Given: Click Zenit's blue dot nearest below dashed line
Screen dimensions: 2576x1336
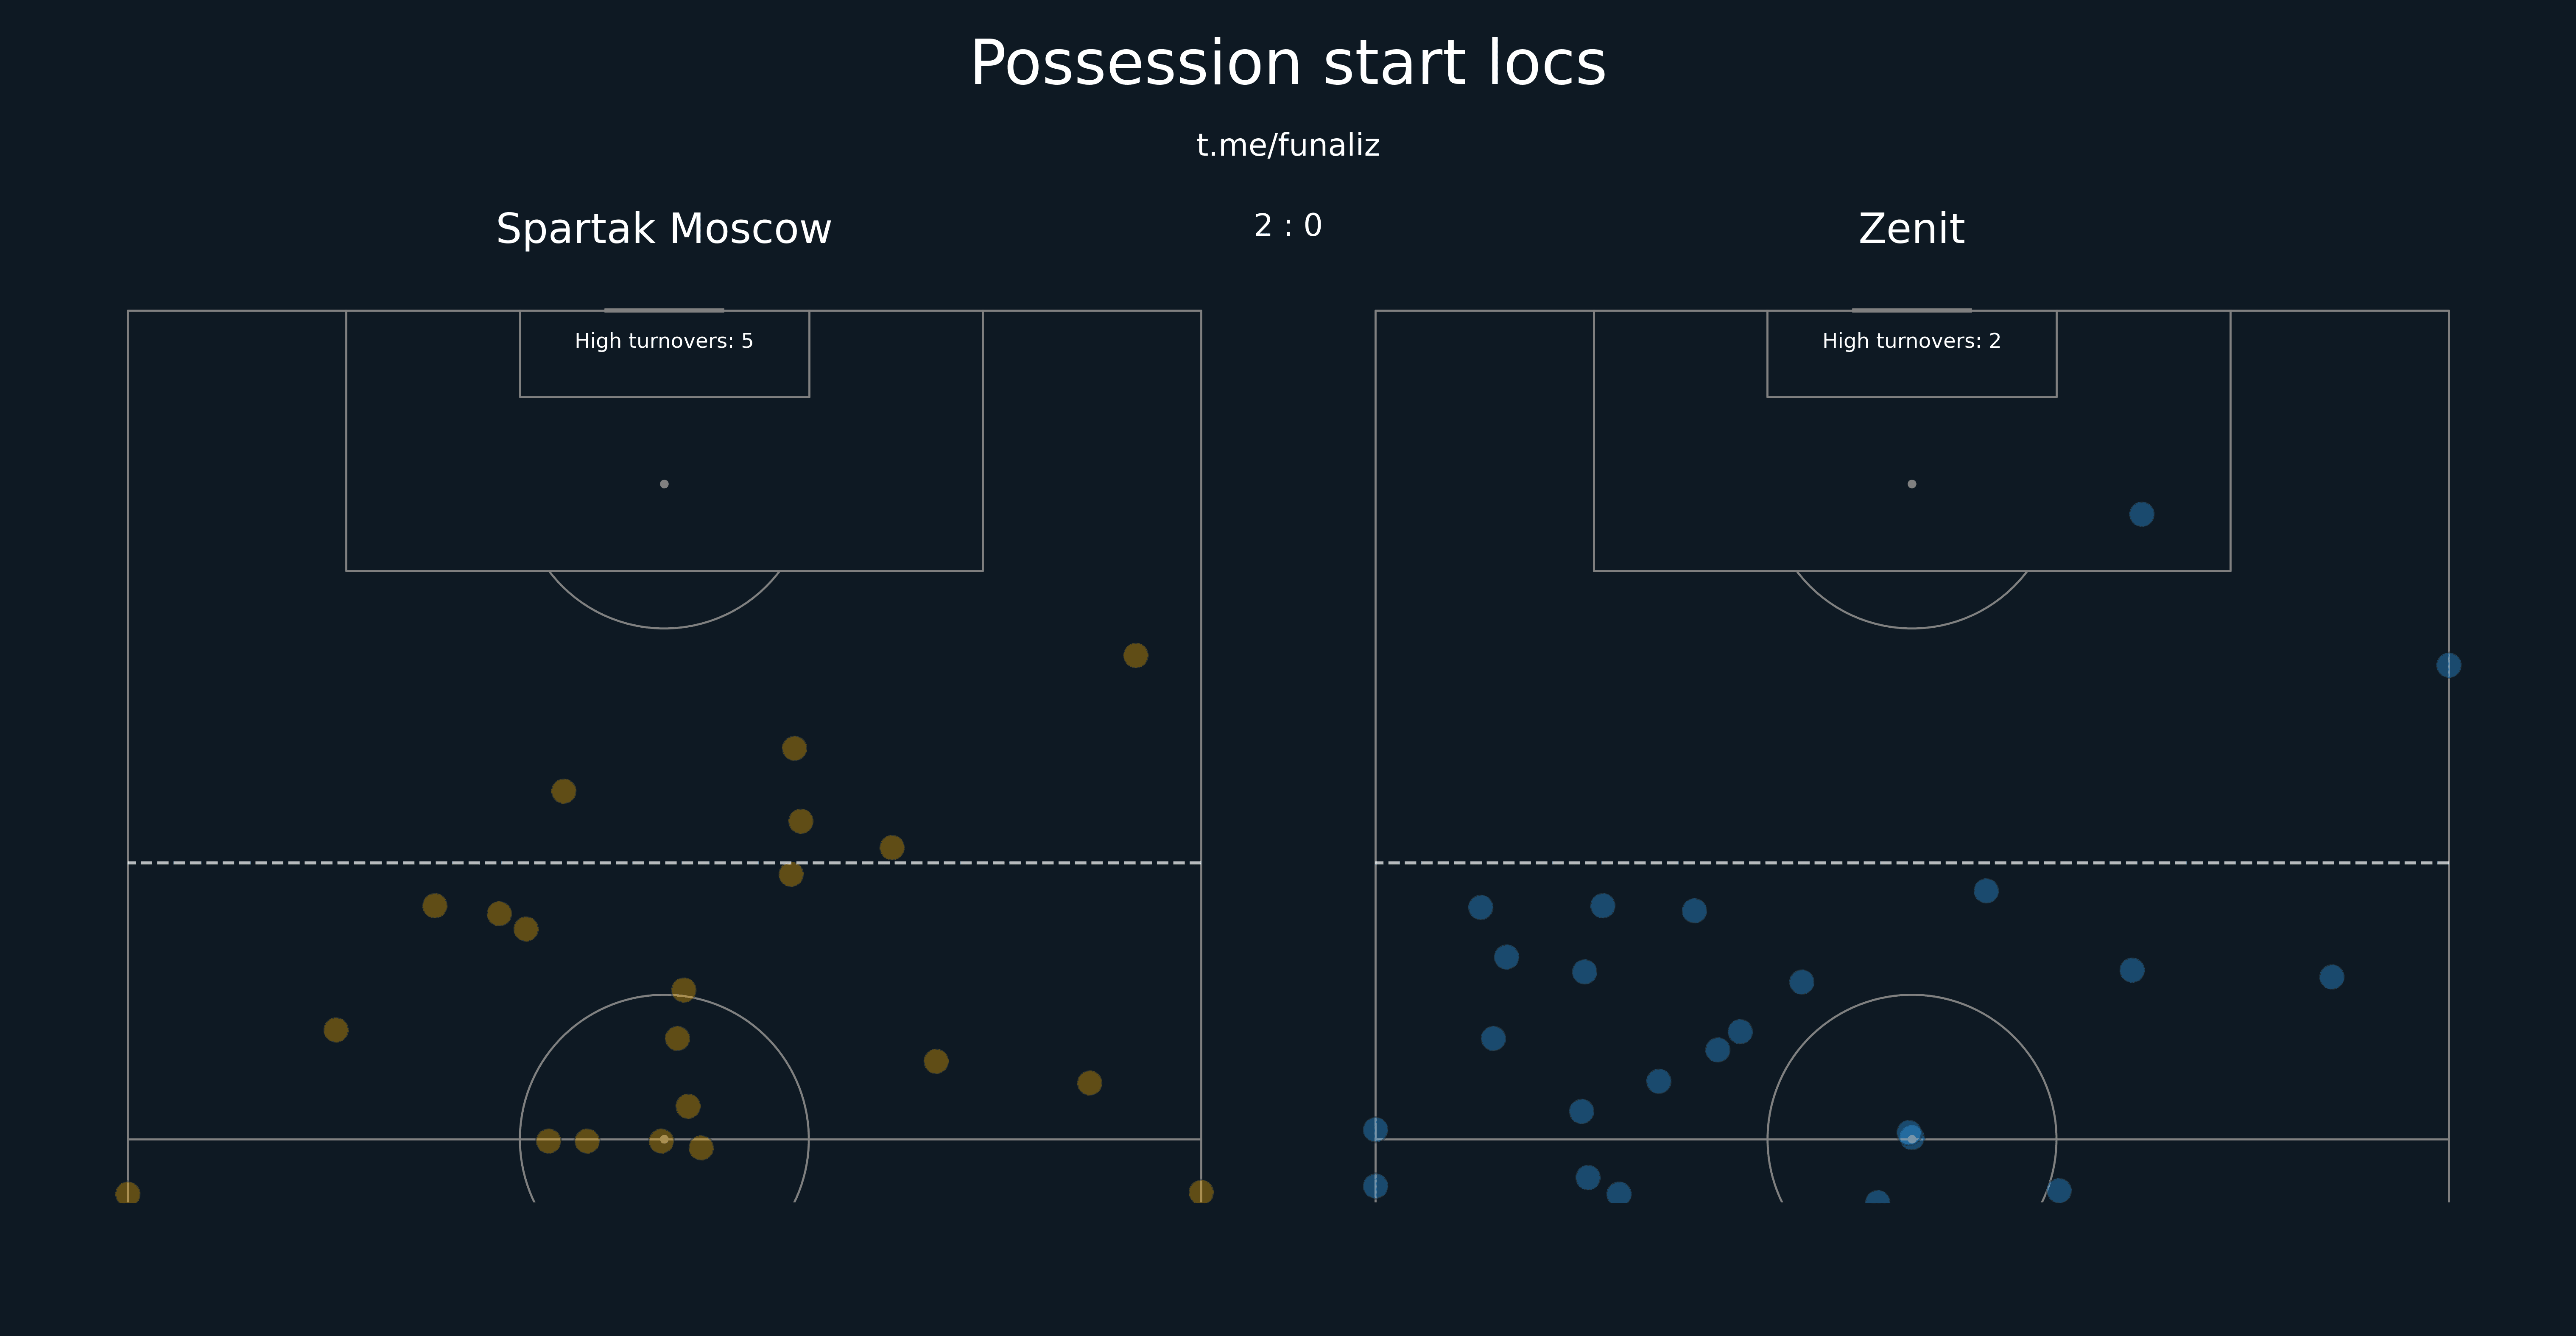Looking at the screenshot, I should pos(1986,890).
